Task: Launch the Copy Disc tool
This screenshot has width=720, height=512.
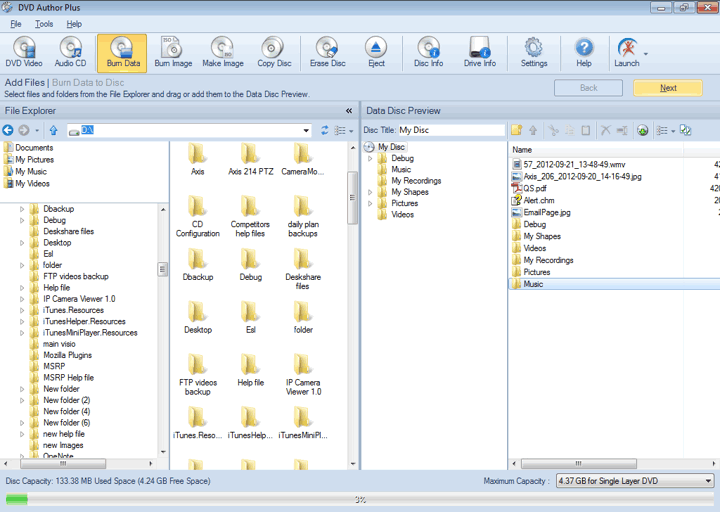Action: pyautogui.click(x=273, y=52)
